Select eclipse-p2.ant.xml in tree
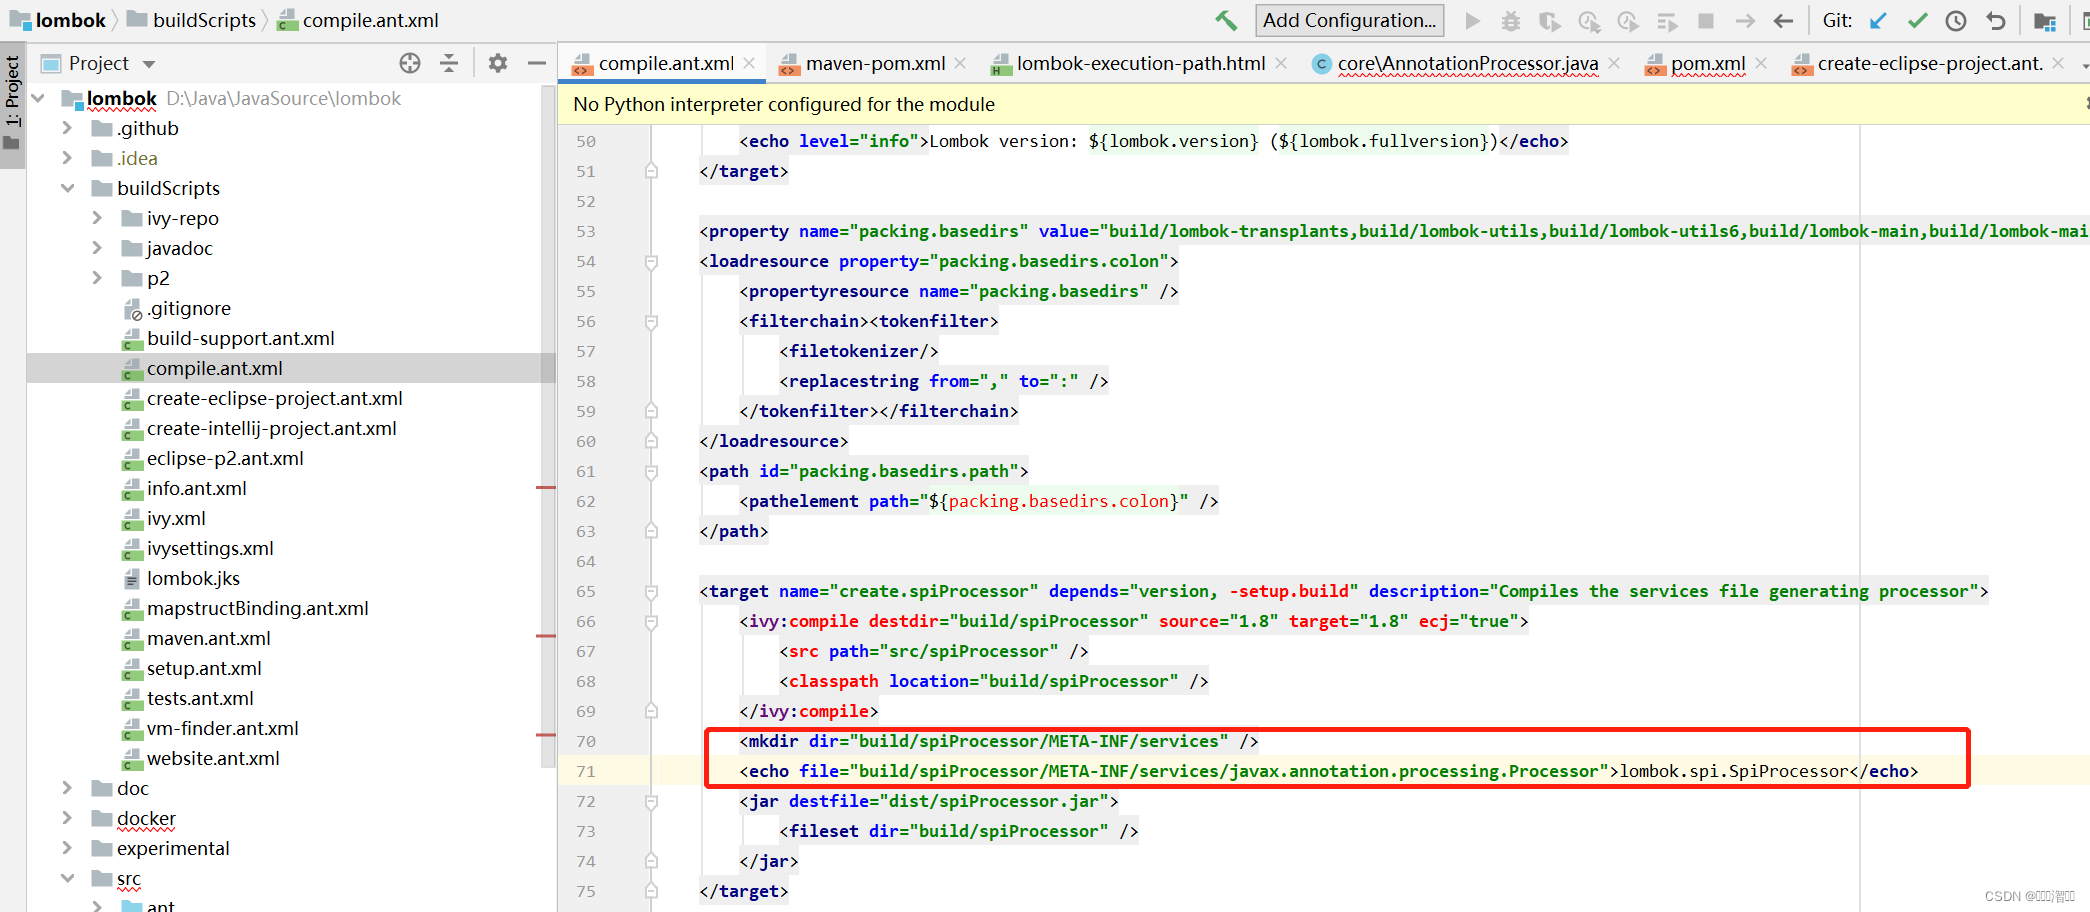Image resolution: width=2090 pixels, height=912 pixels. [x=225, y=458]
